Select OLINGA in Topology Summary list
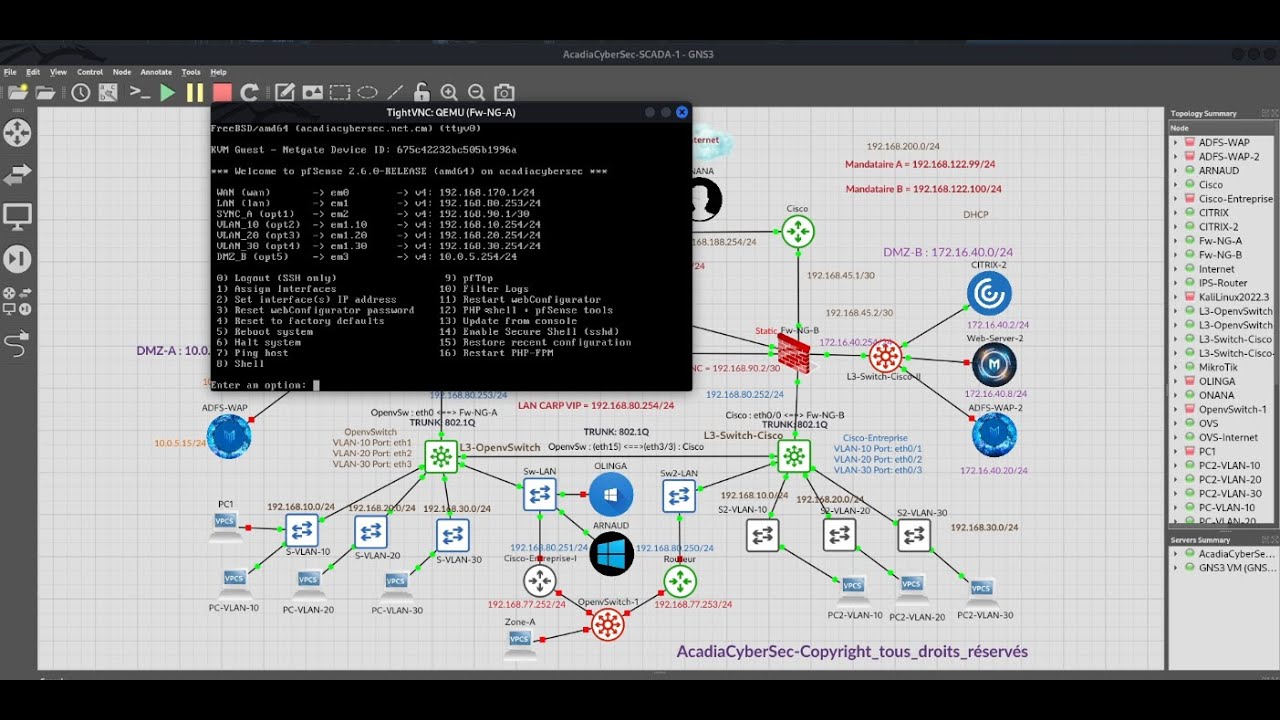The height and width of the screenshot is (720, 1280). click(1217, 381)
